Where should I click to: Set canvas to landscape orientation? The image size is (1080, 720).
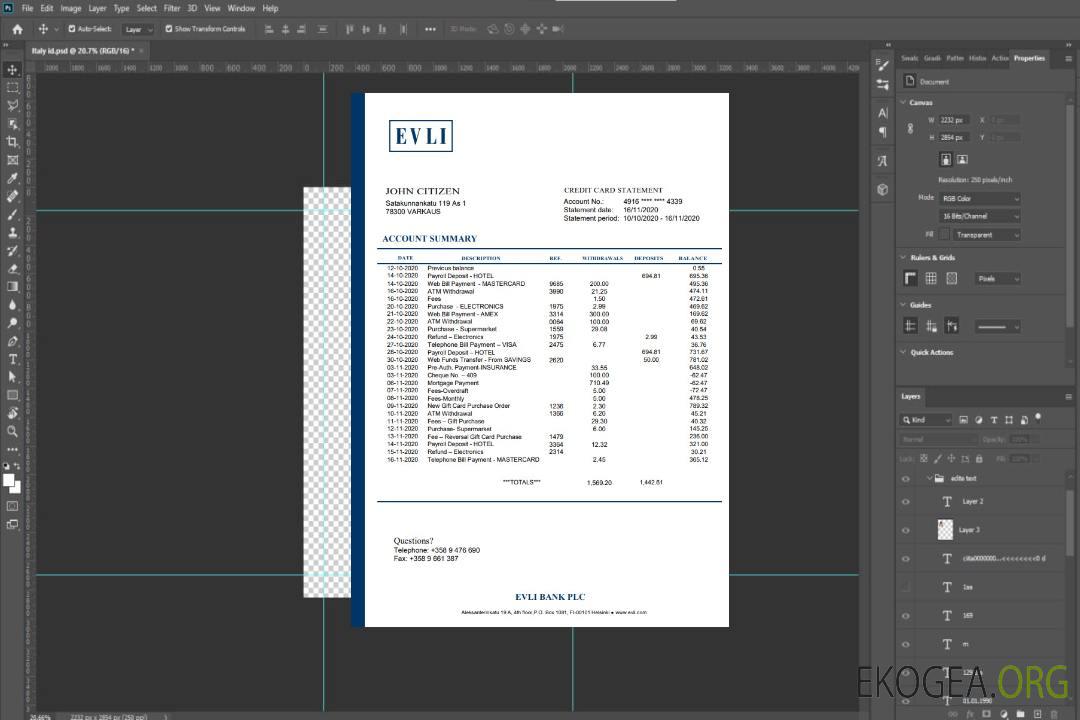coord(962,160)
